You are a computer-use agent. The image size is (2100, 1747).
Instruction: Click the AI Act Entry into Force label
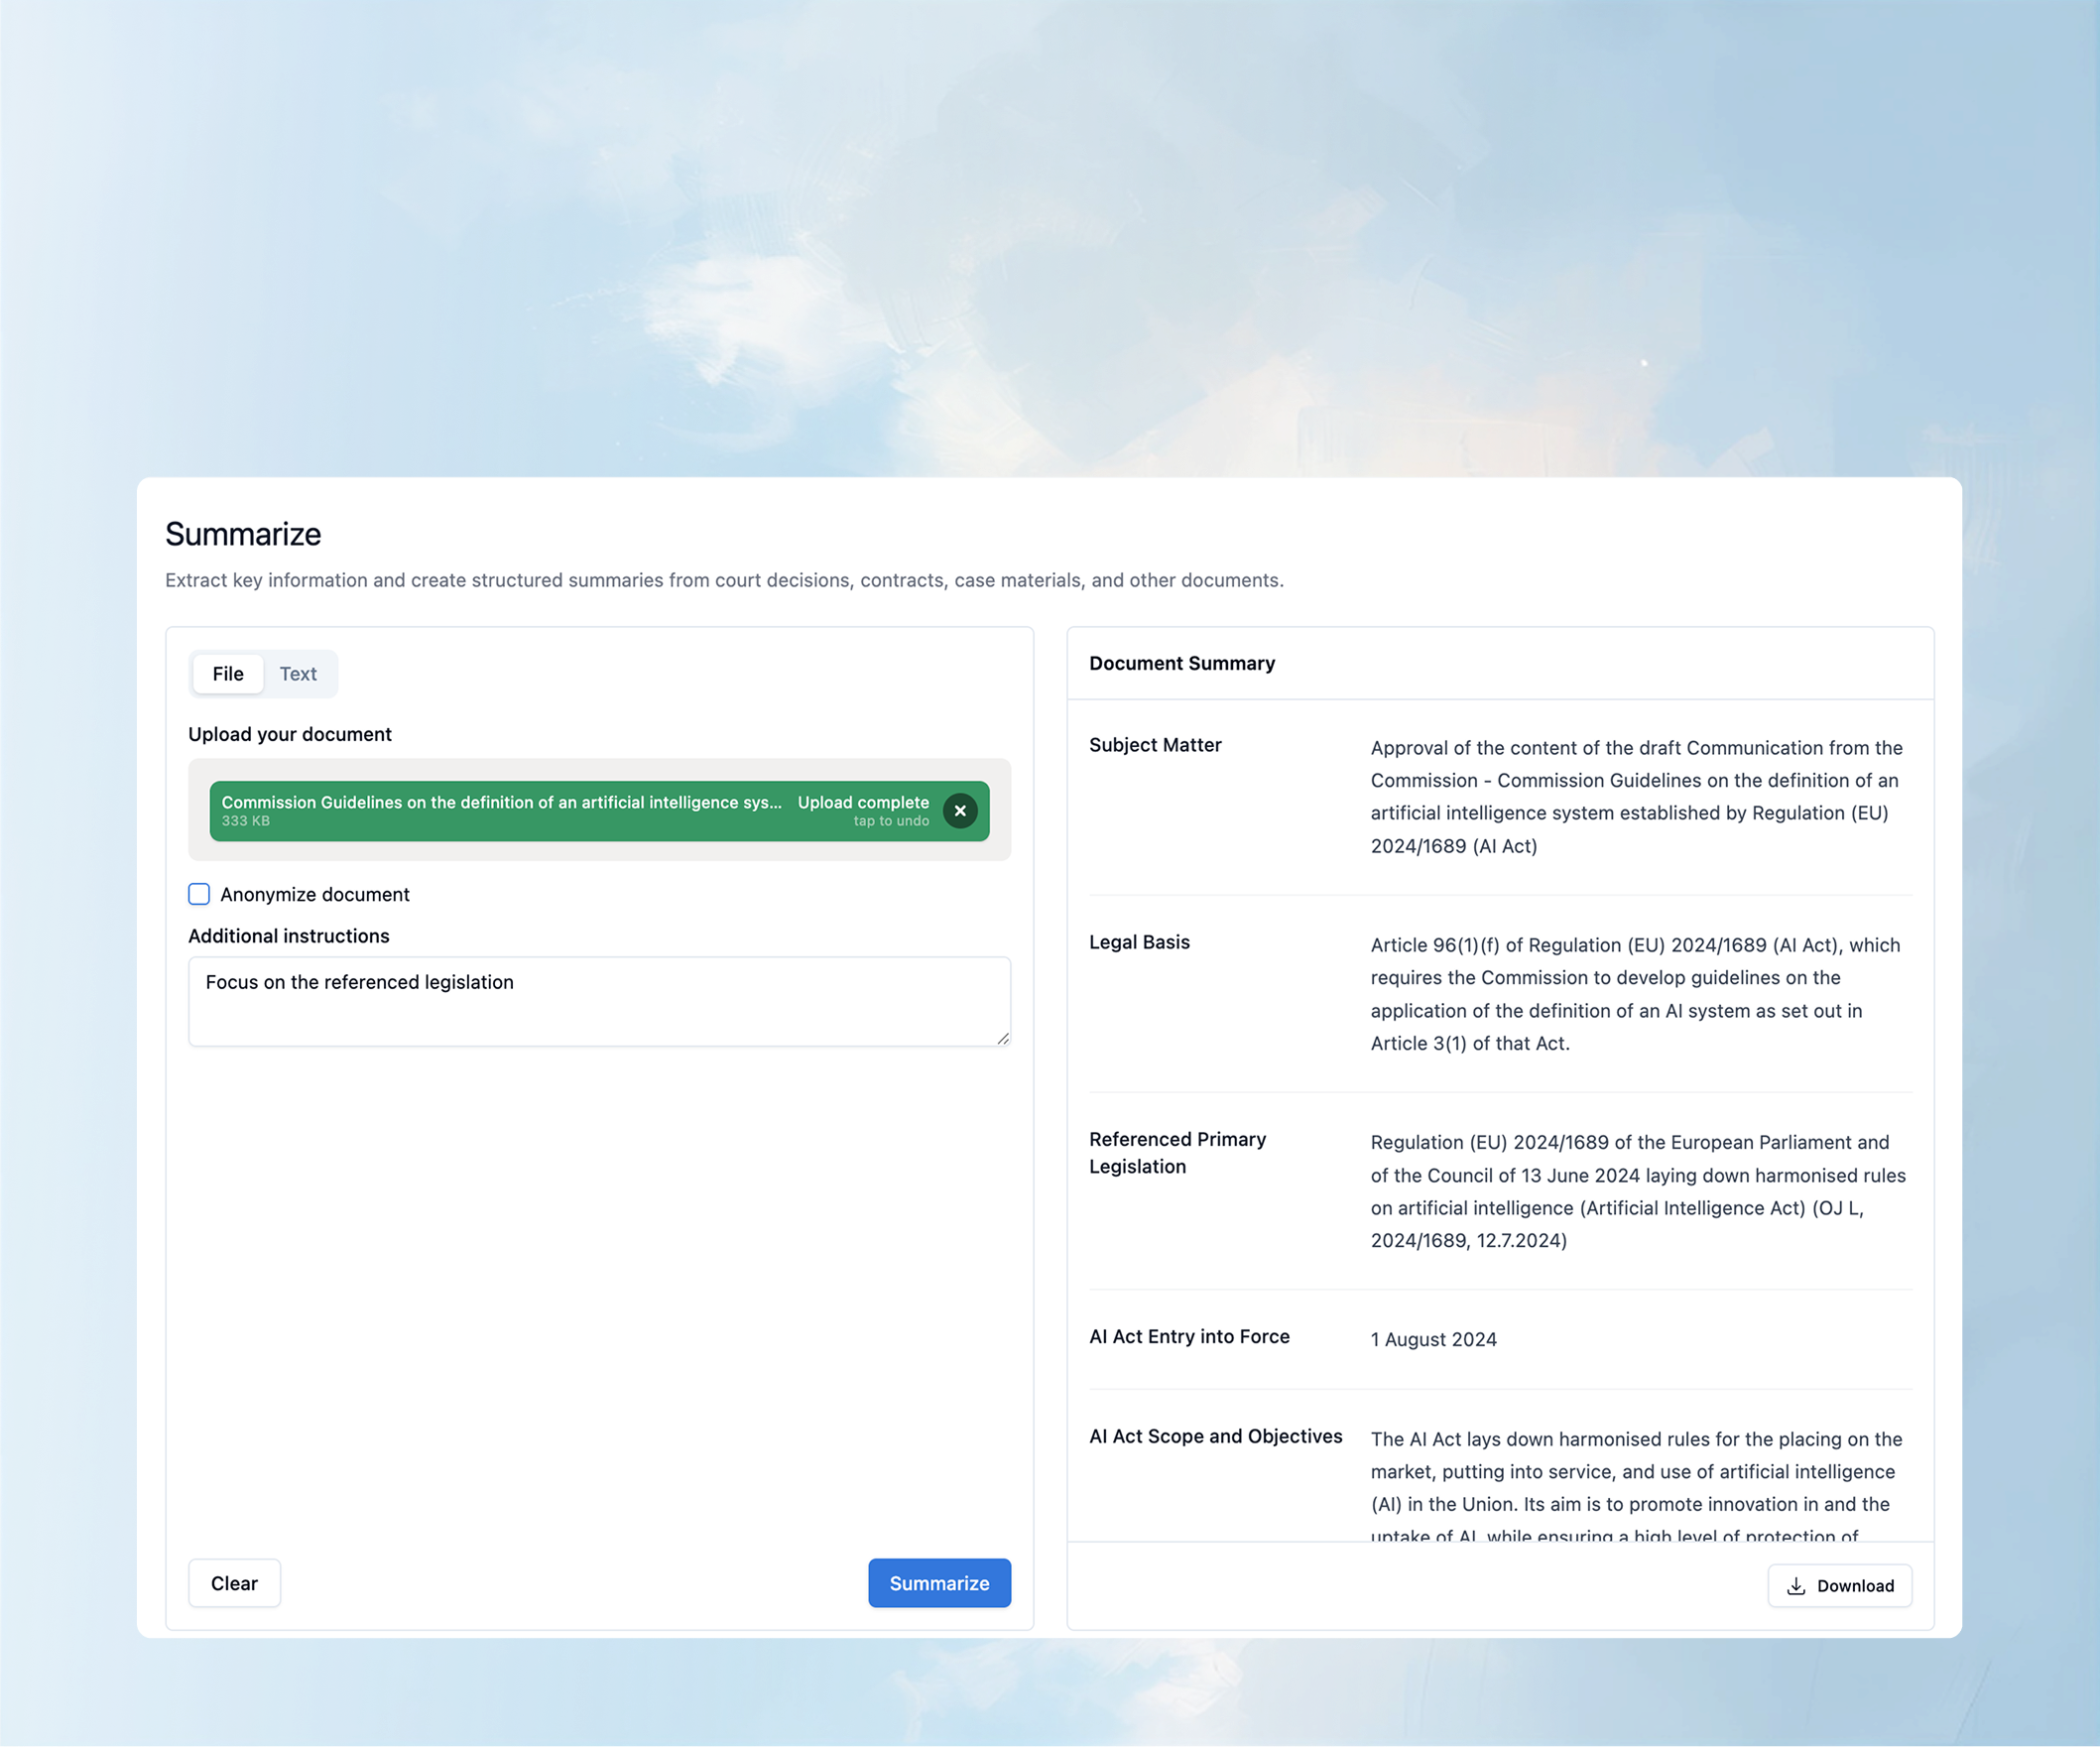pyautogui.click(x=1188, y=1337)
